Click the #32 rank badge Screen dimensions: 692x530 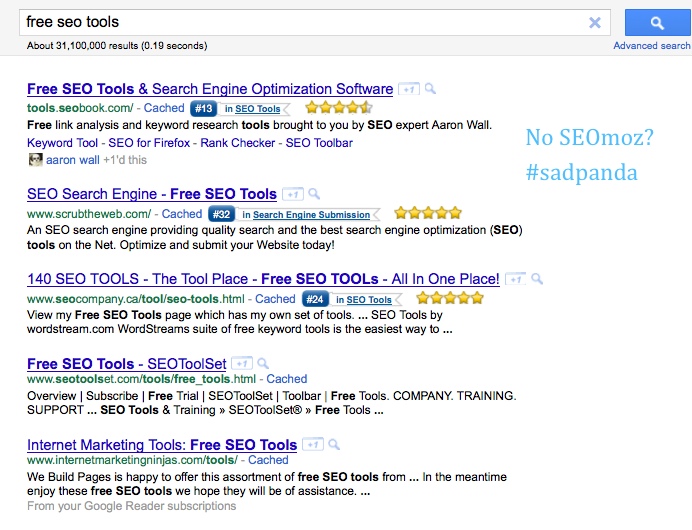point(221,214)
